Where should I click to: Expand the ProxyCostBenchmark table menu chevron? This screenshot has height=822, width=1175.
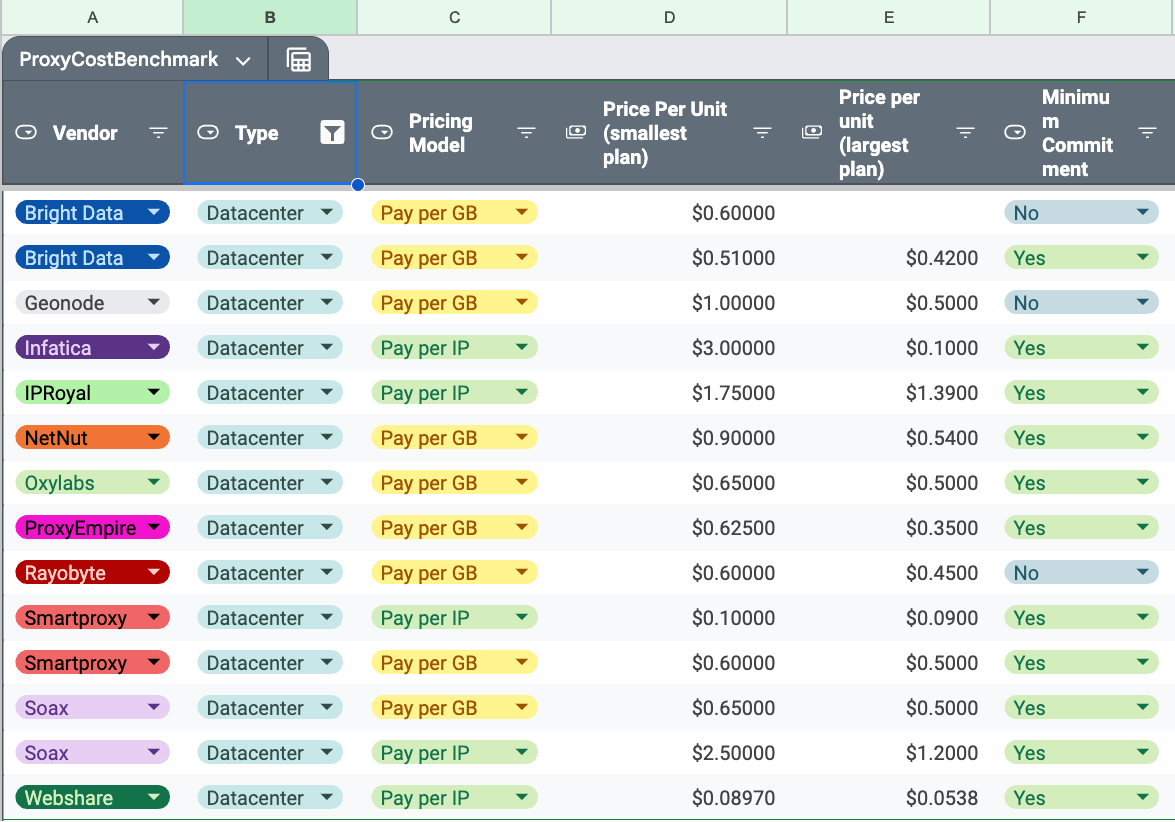coord(243,61)
